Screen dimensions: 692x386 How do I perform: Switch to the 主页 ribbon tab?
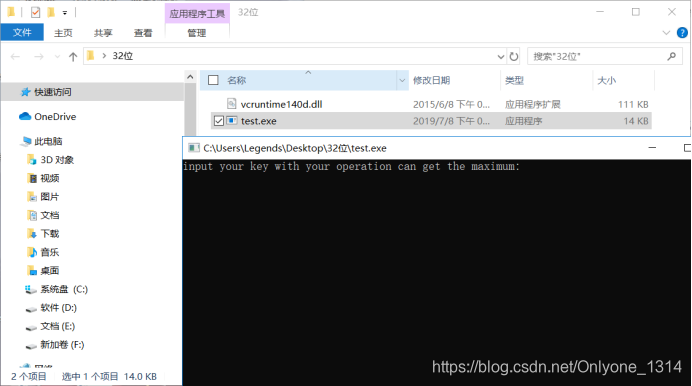click(63, 33)
